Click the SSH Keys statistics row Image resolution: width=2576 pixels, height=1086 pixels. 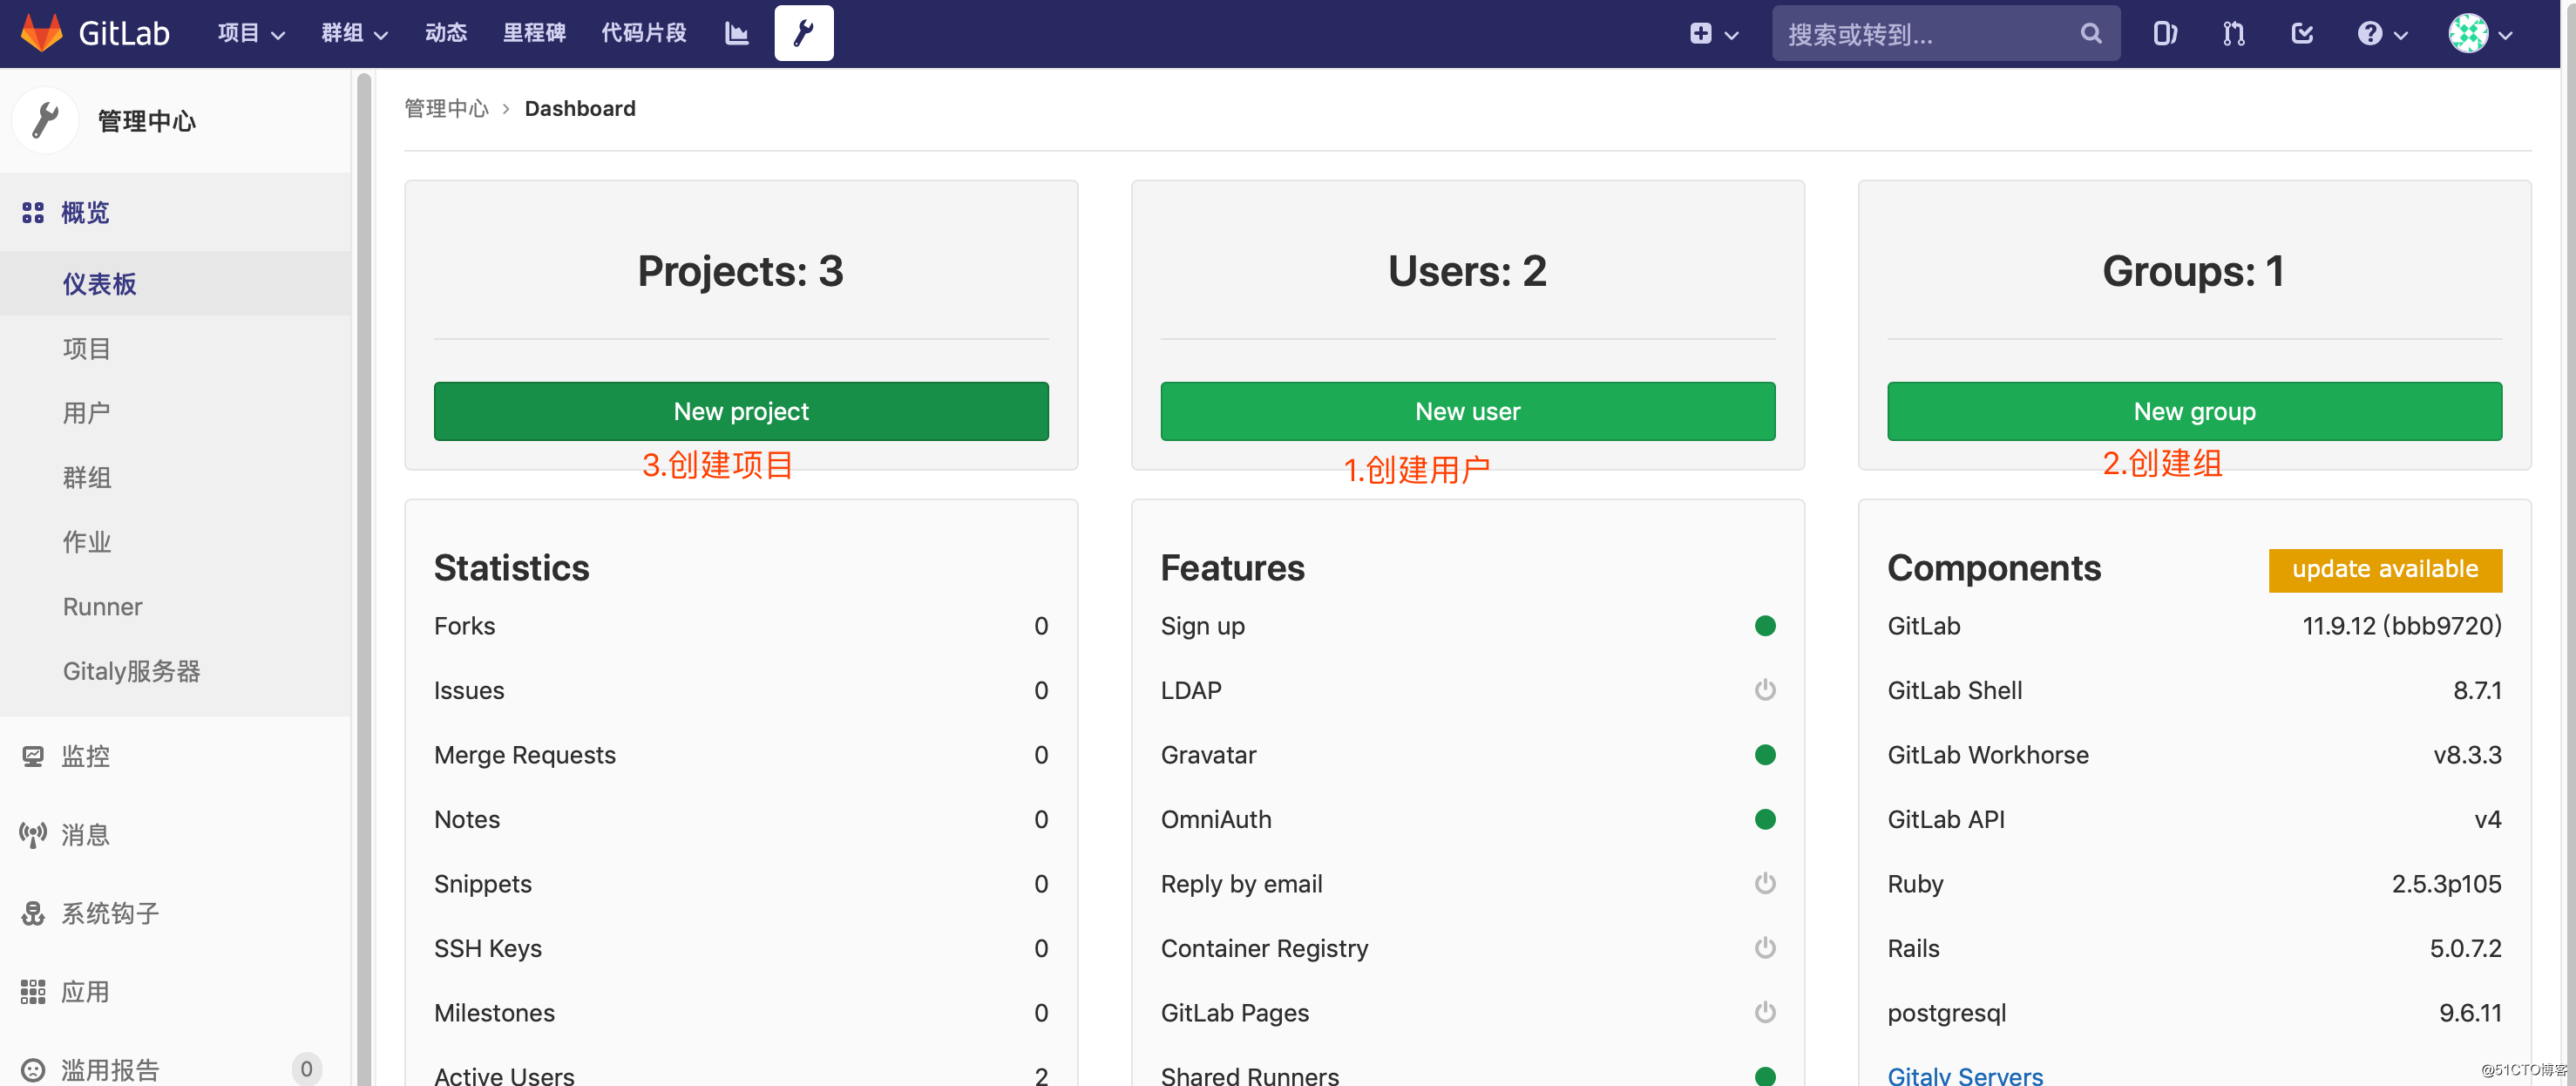point(741,948)
